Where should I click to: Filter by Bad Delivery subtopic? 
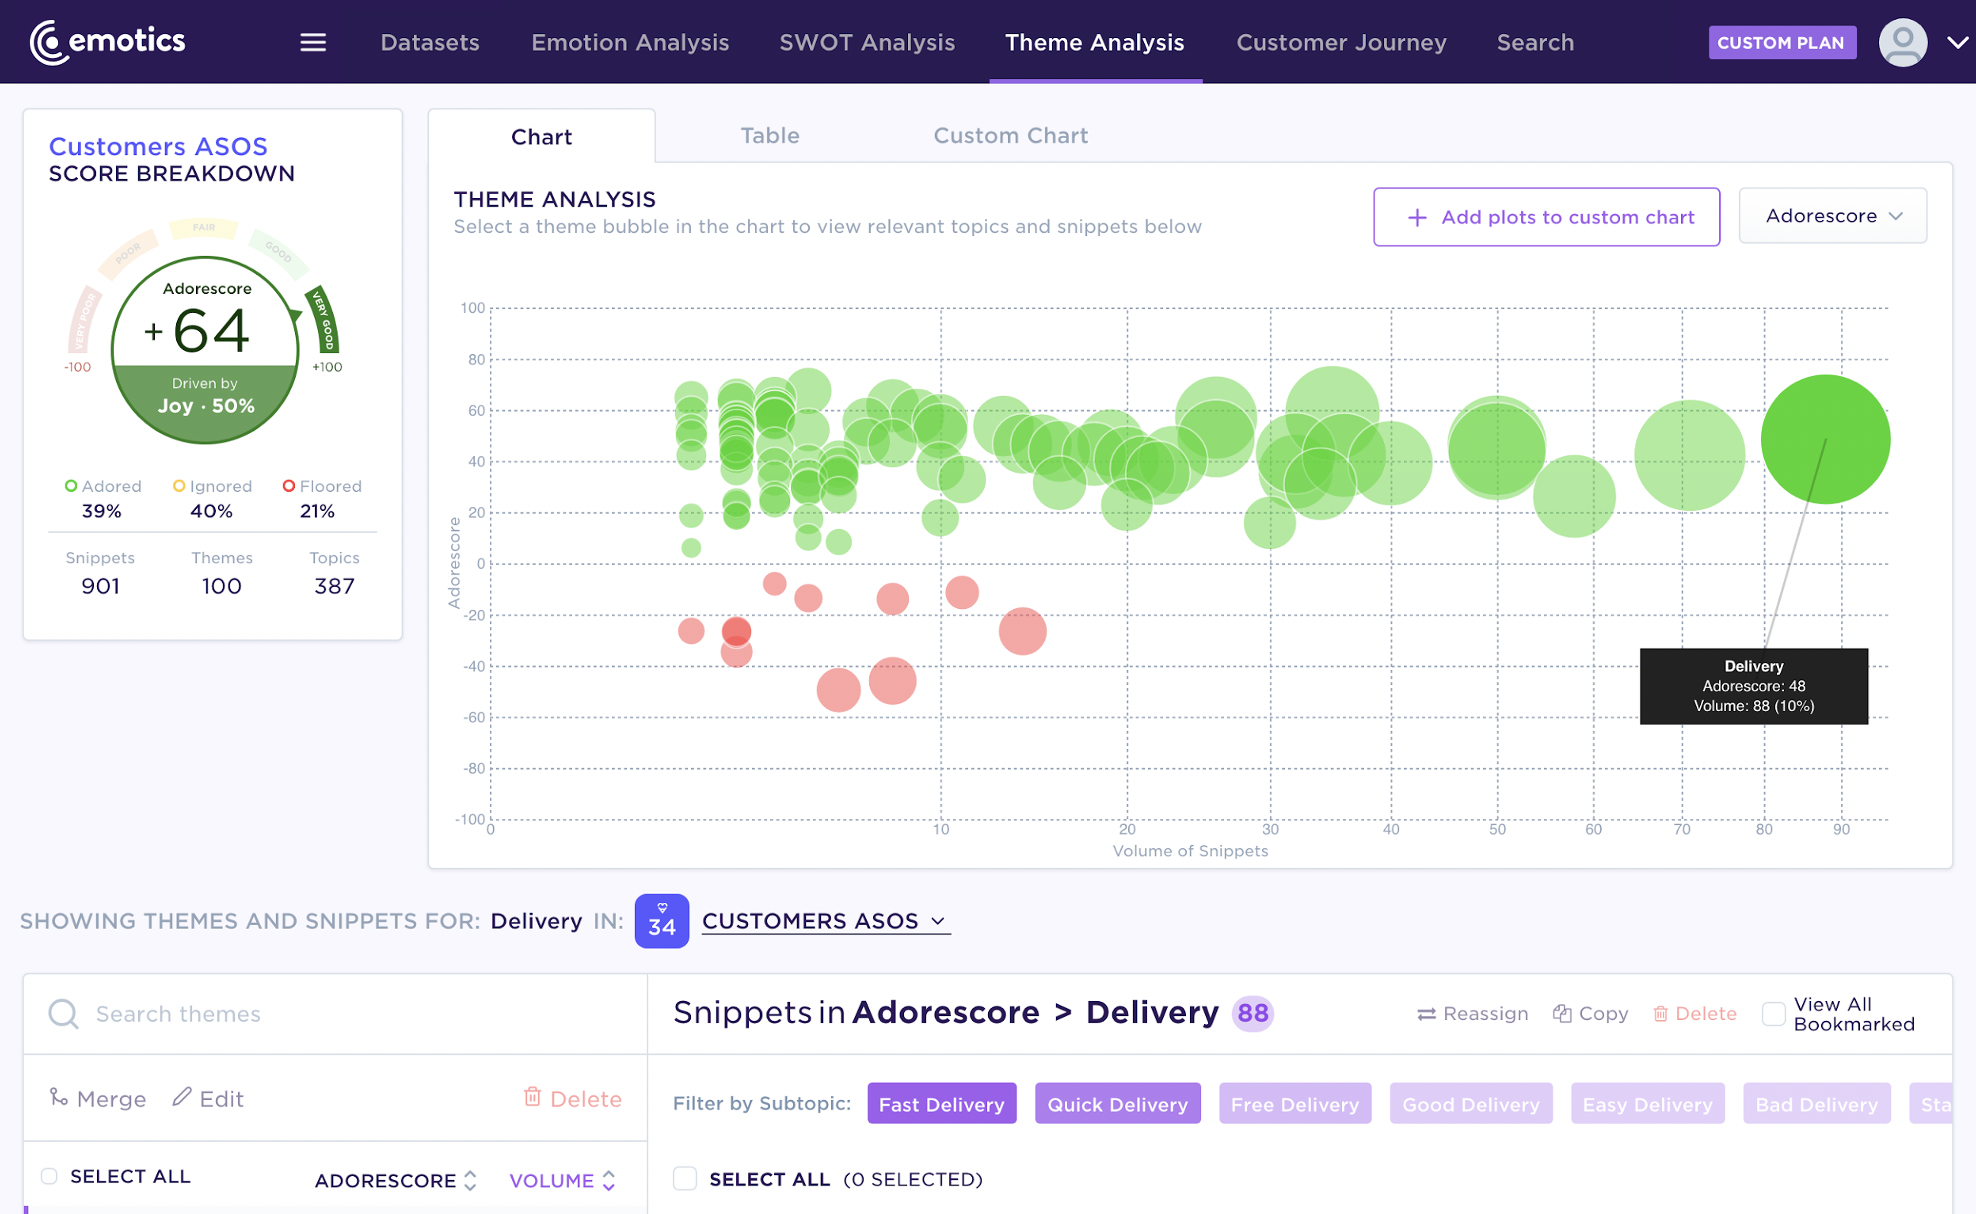point(1816,1104)
